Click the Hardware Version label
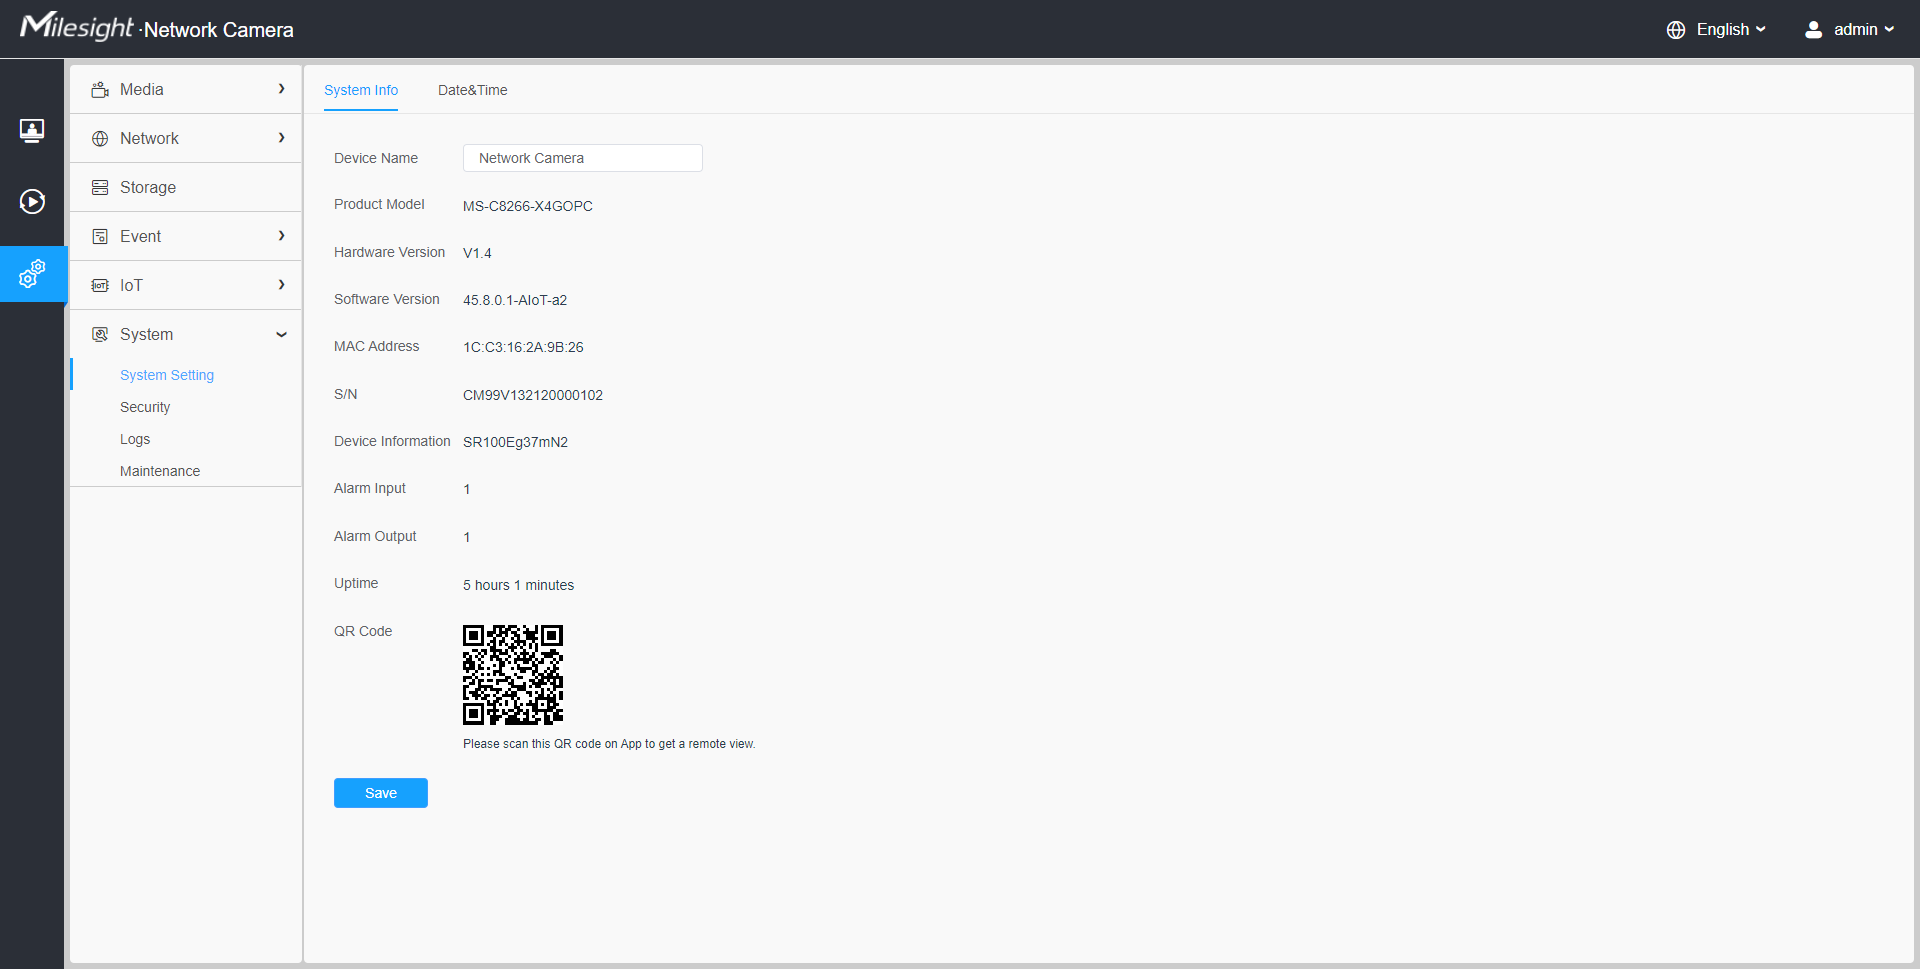Viewport: 1920px width, 969px height. pyautogui.click(x=390, y=252)
